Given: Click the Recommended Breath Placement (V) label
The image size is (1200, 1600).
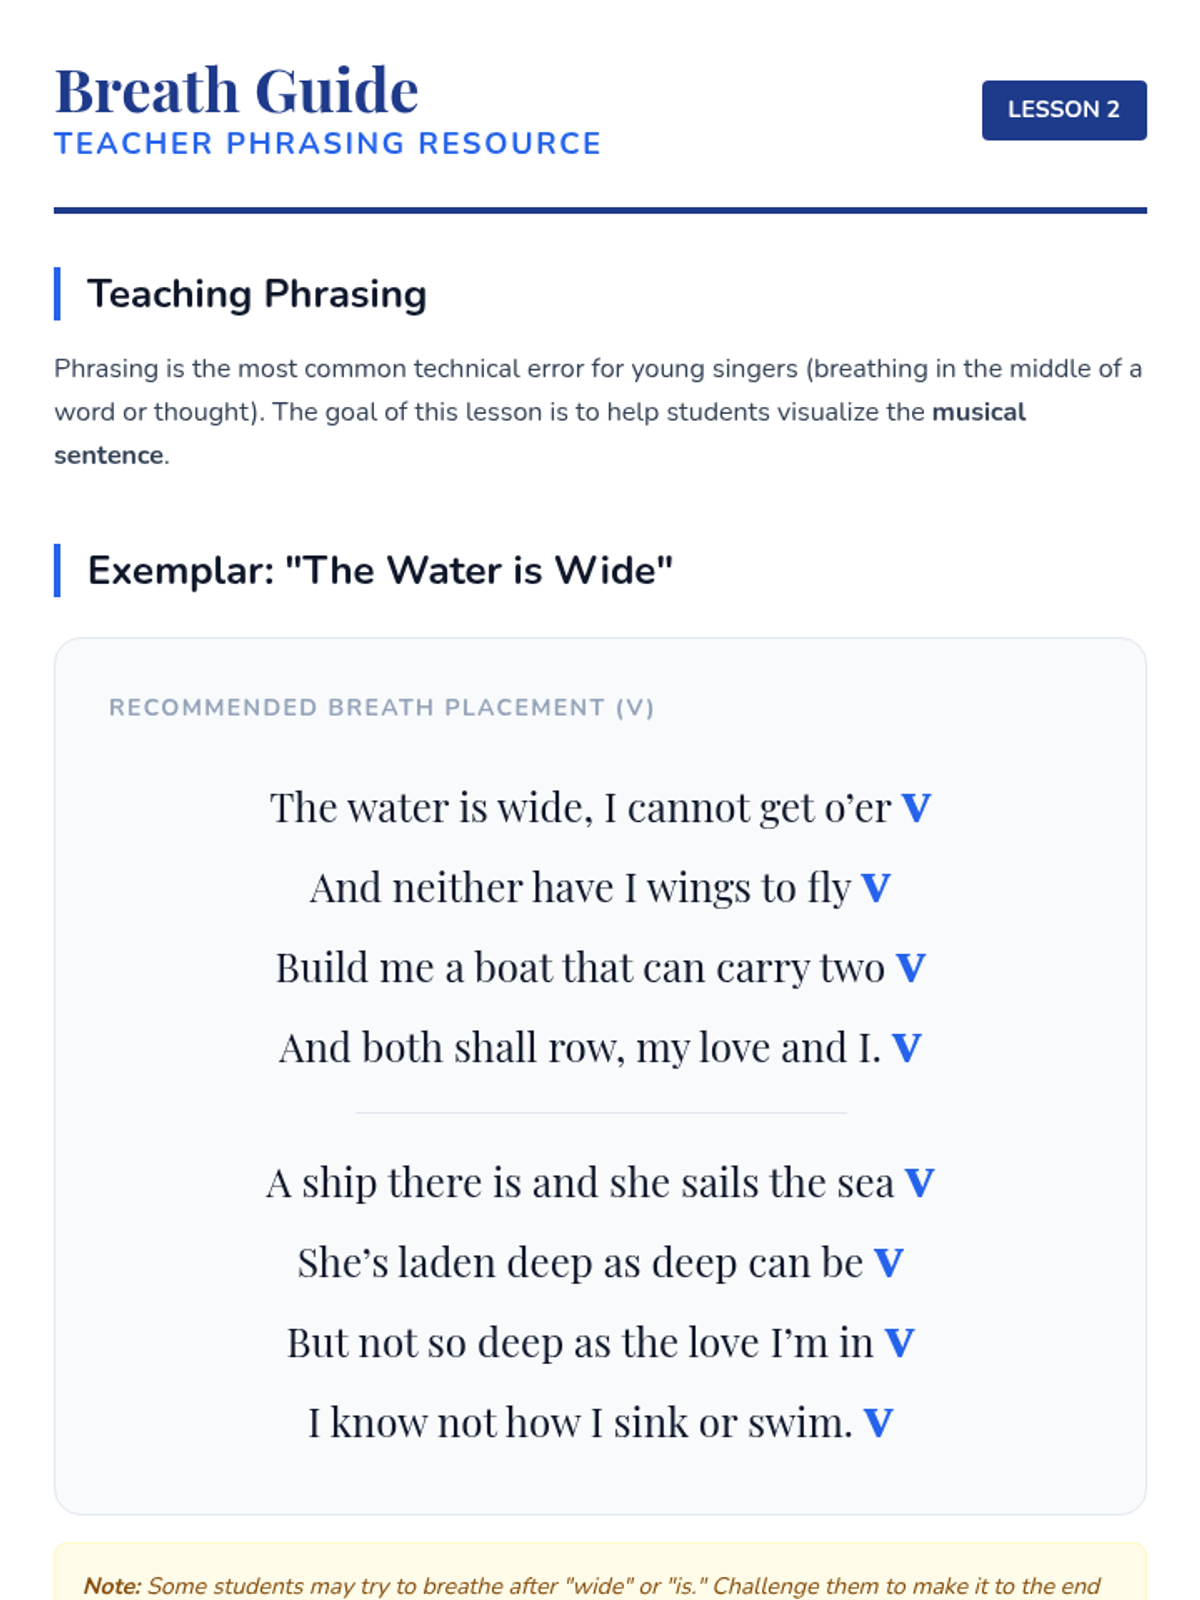Looking at the screenshot, I should (x=381, y=708).
